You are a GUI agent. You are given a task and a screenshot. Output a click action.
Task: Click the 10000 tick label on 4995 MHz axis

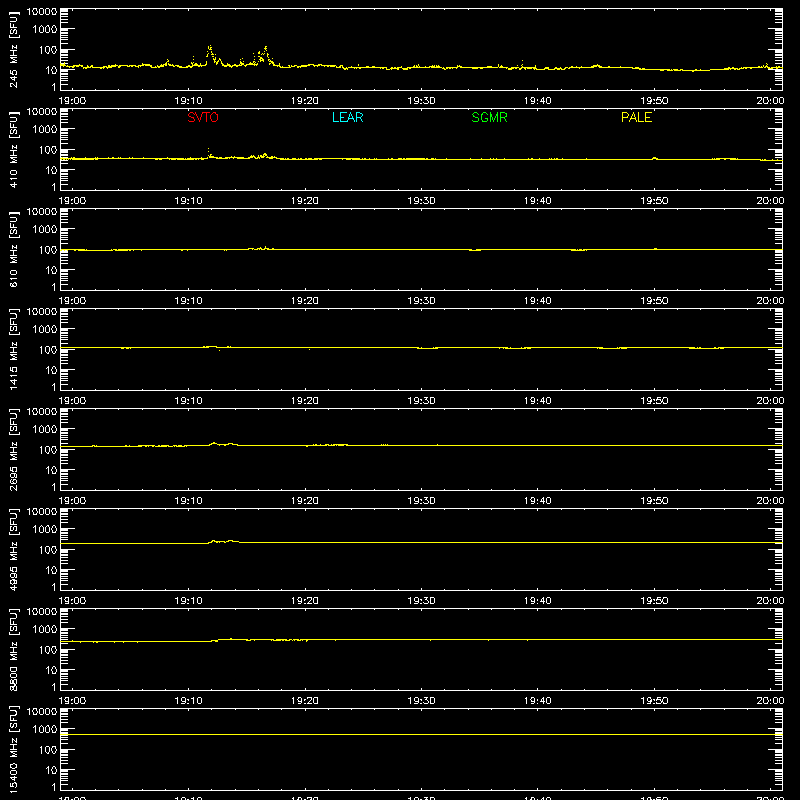[x=42, y=512]
